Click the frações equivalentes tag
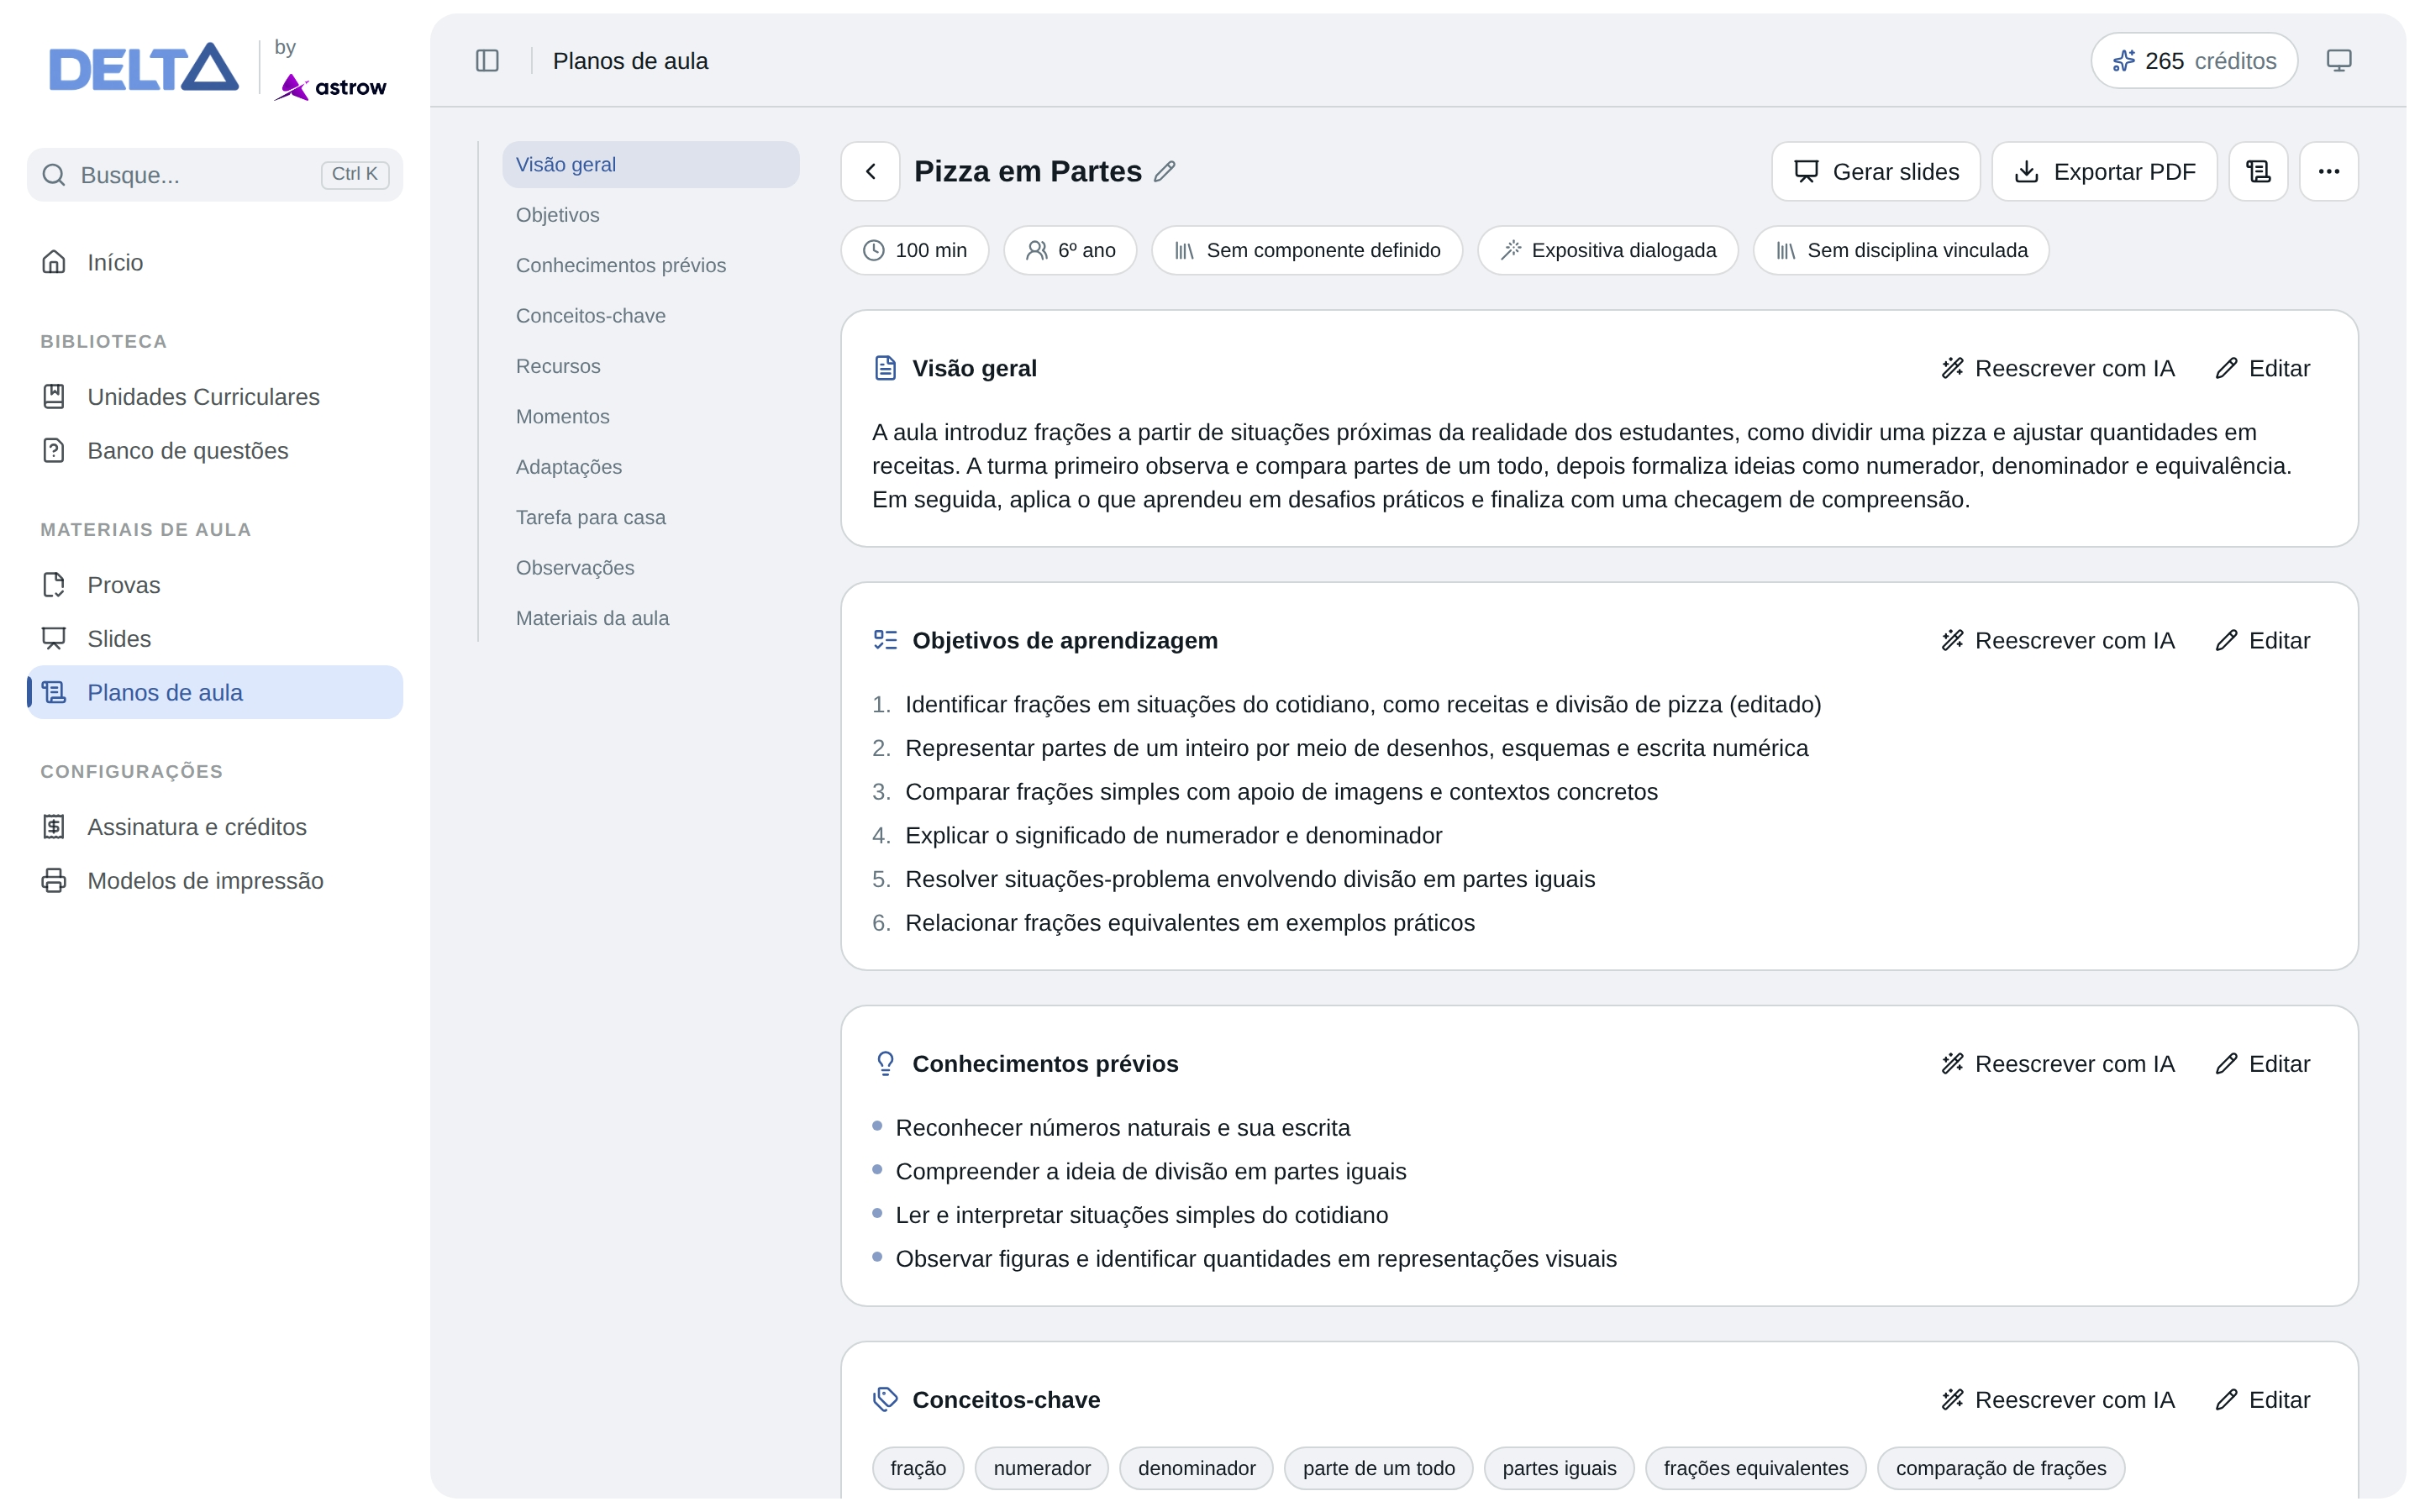This screenshot has width=2420, height=1512. pos(1755,1468)
